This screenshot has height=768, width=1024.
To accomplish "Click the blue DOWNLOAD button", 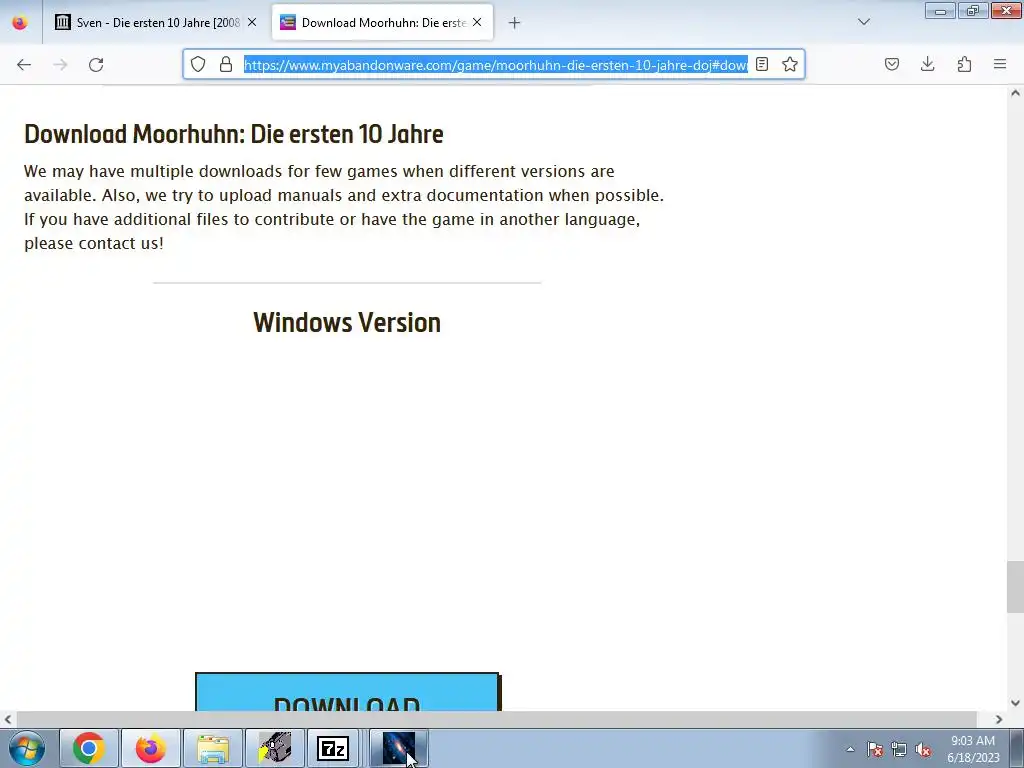I will coord(347,692).
